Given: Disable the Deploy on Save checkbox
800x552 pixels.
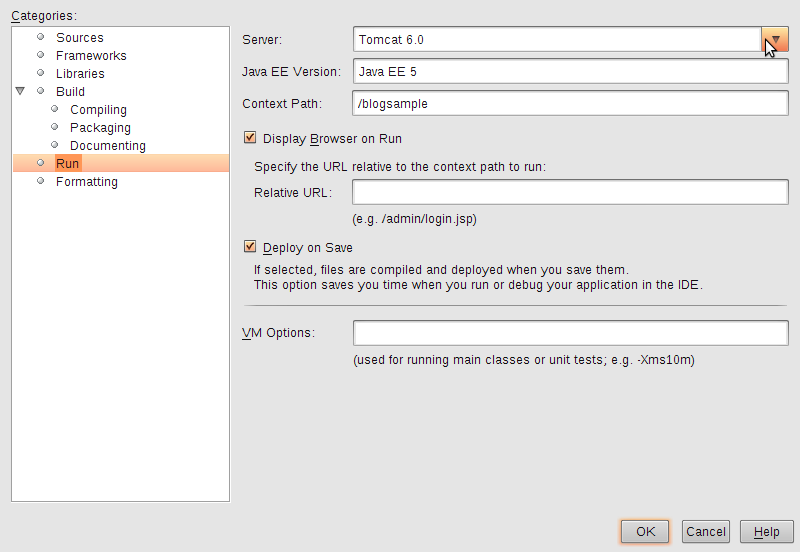Looking at the screenshot, I should [x=250, y=247].
